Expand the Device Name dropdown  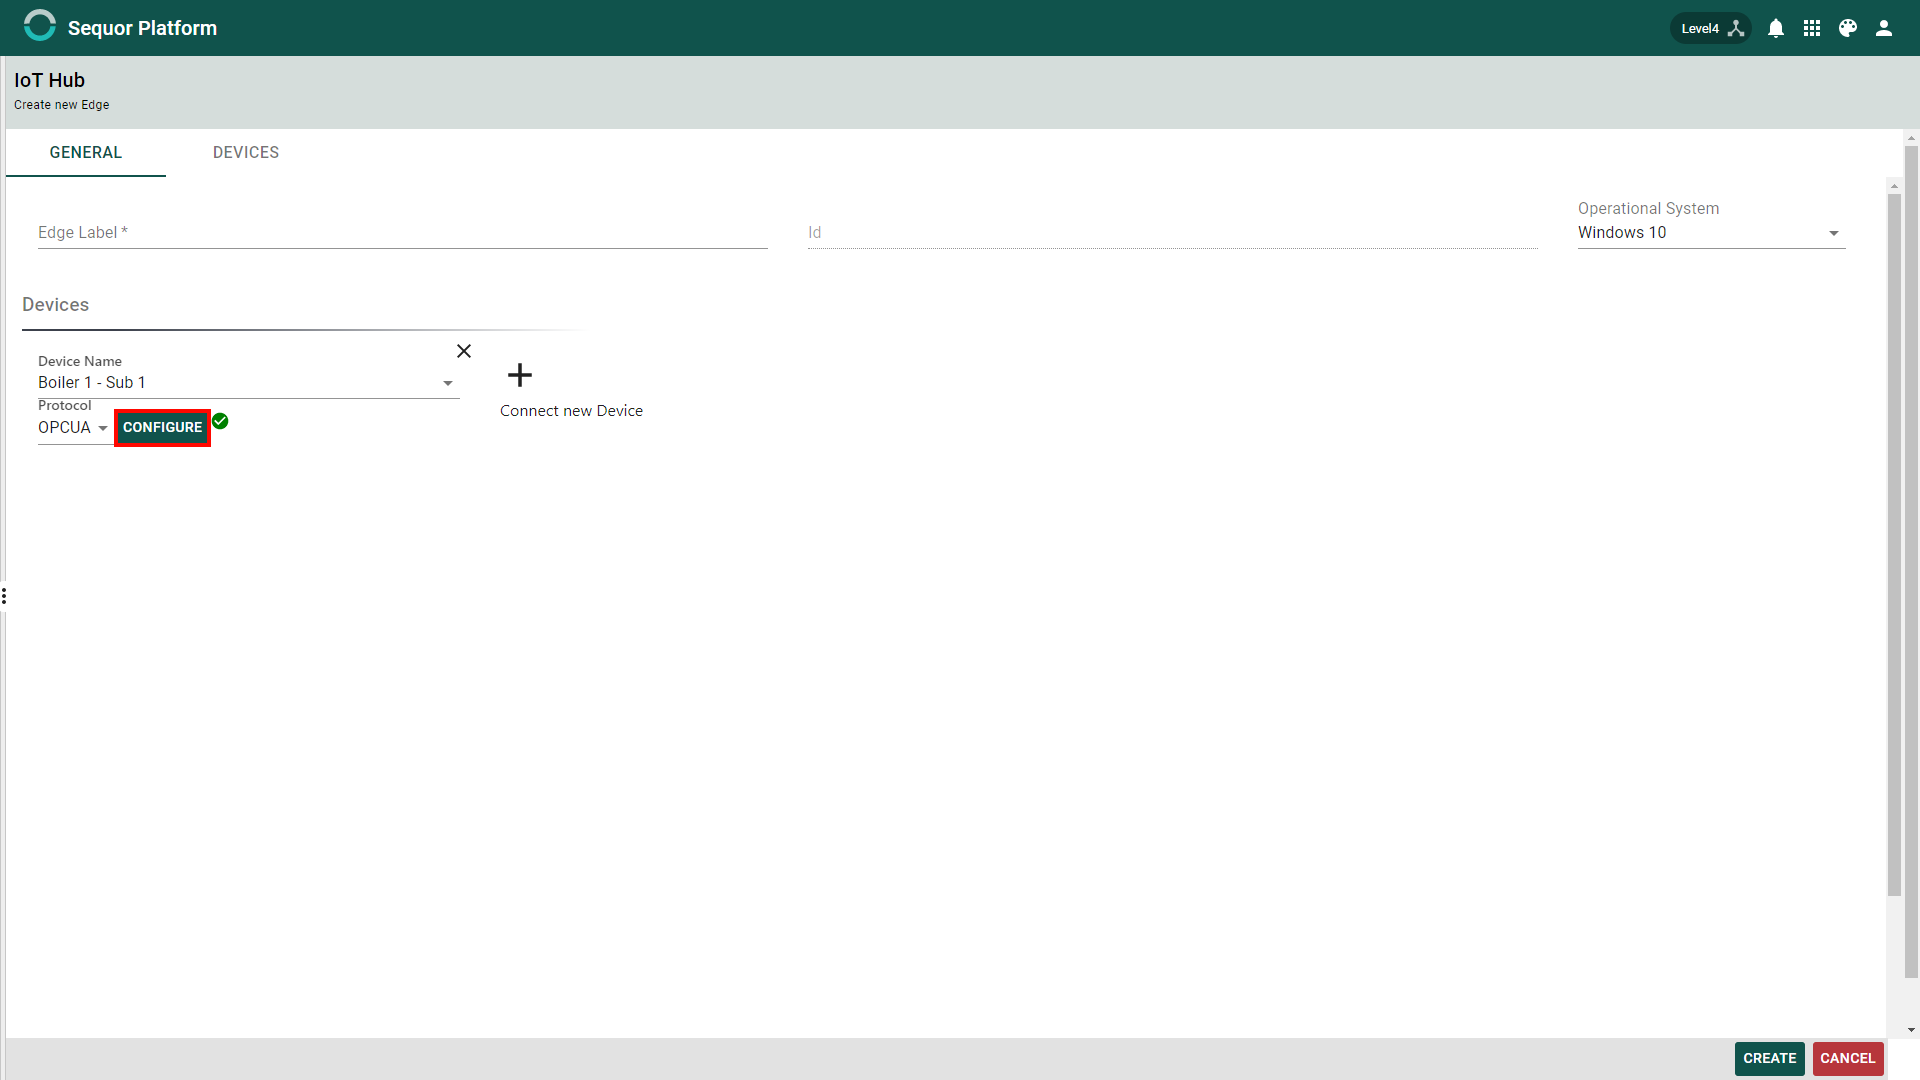coord(249,383)
